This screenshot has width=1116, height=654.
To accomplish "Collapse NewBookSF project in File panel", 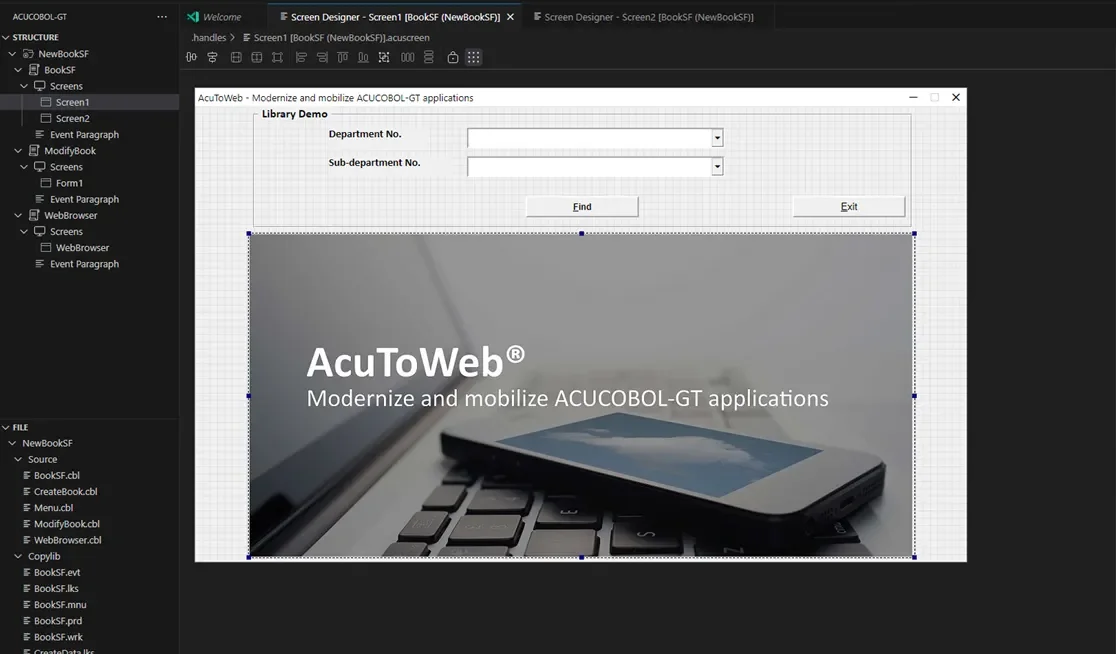I will pos(12,443).
